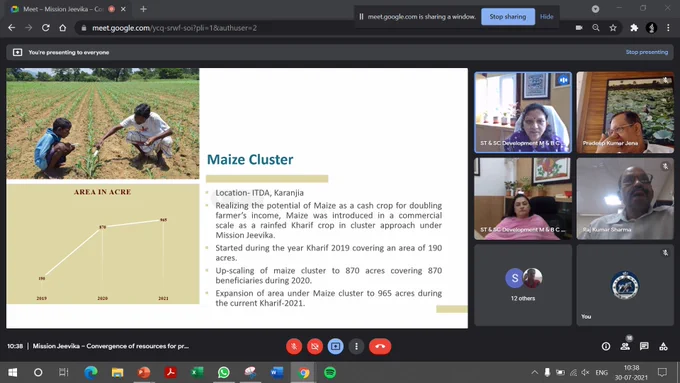Click Stop sharing button
680x383 pixels.
pos(508,16)
